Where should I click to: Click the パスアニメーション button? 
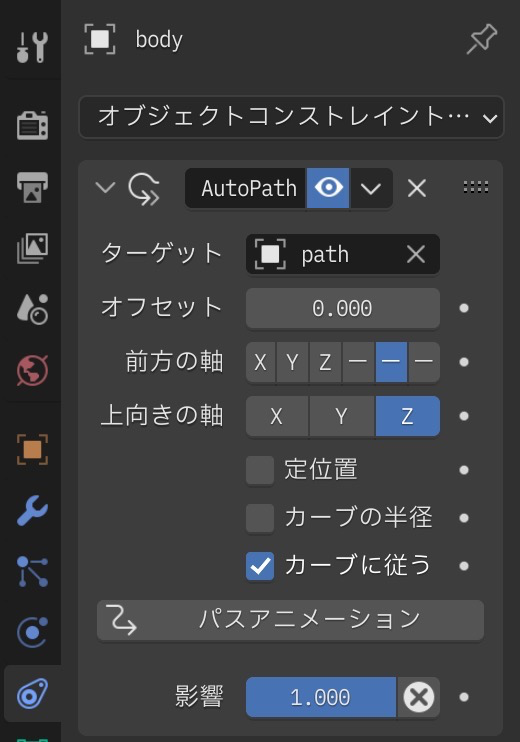290,620
